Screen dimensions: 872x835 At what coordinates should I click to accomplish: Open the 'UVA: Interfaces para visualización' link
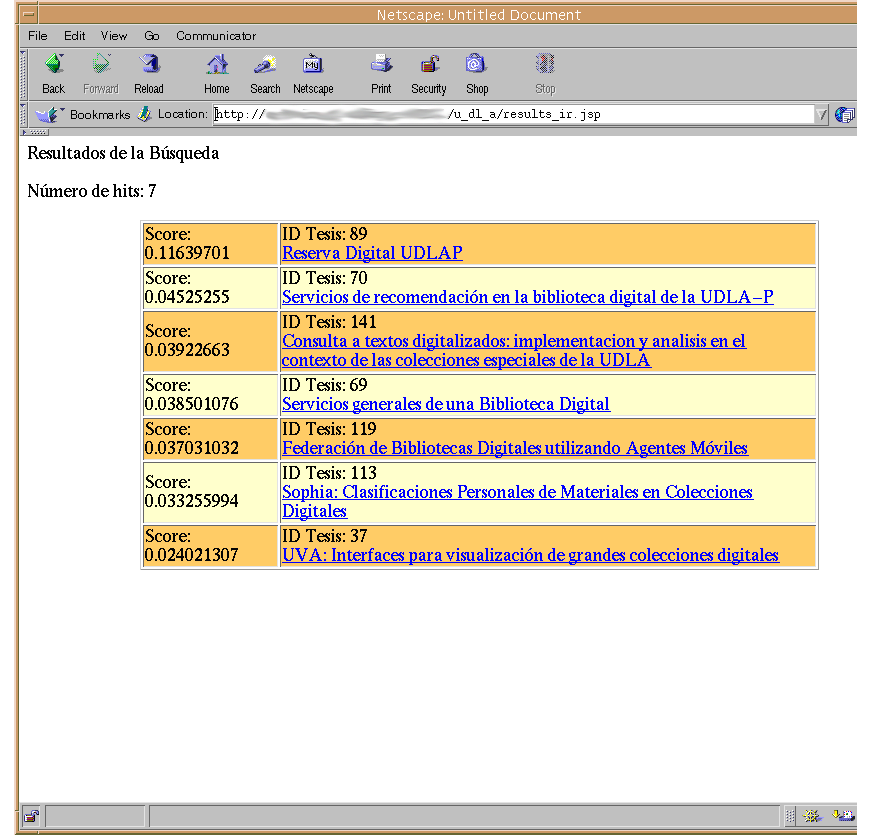pos(530,555)
